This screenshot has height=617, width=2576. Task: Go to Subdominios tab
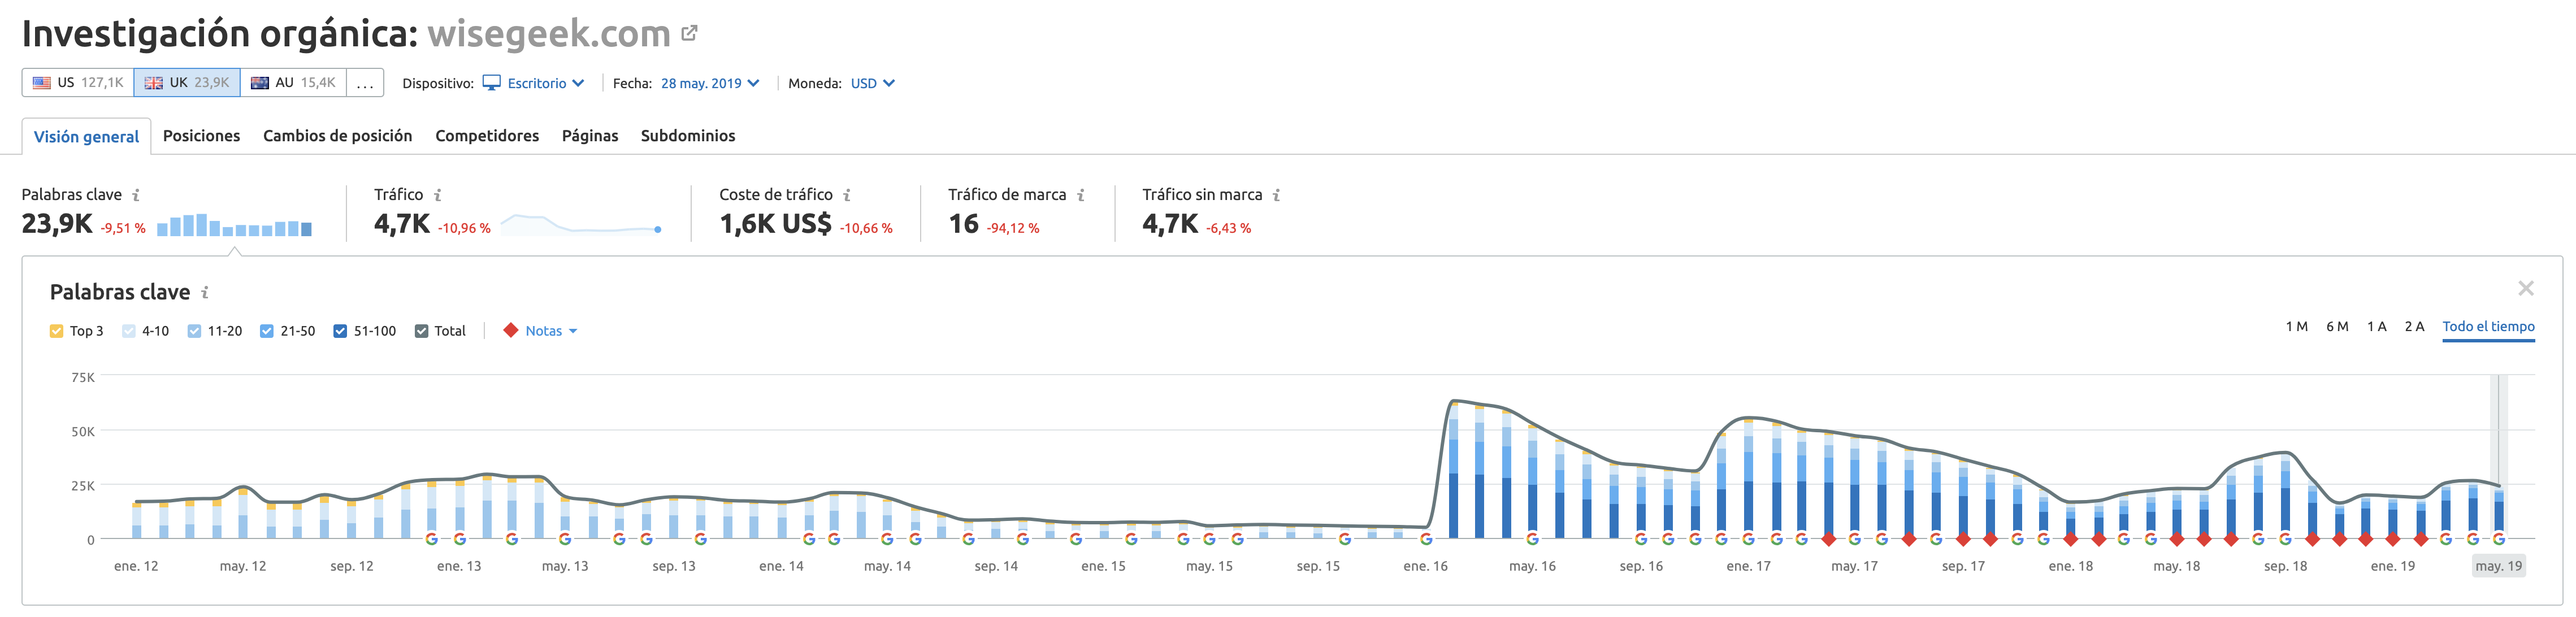point(688,135)
